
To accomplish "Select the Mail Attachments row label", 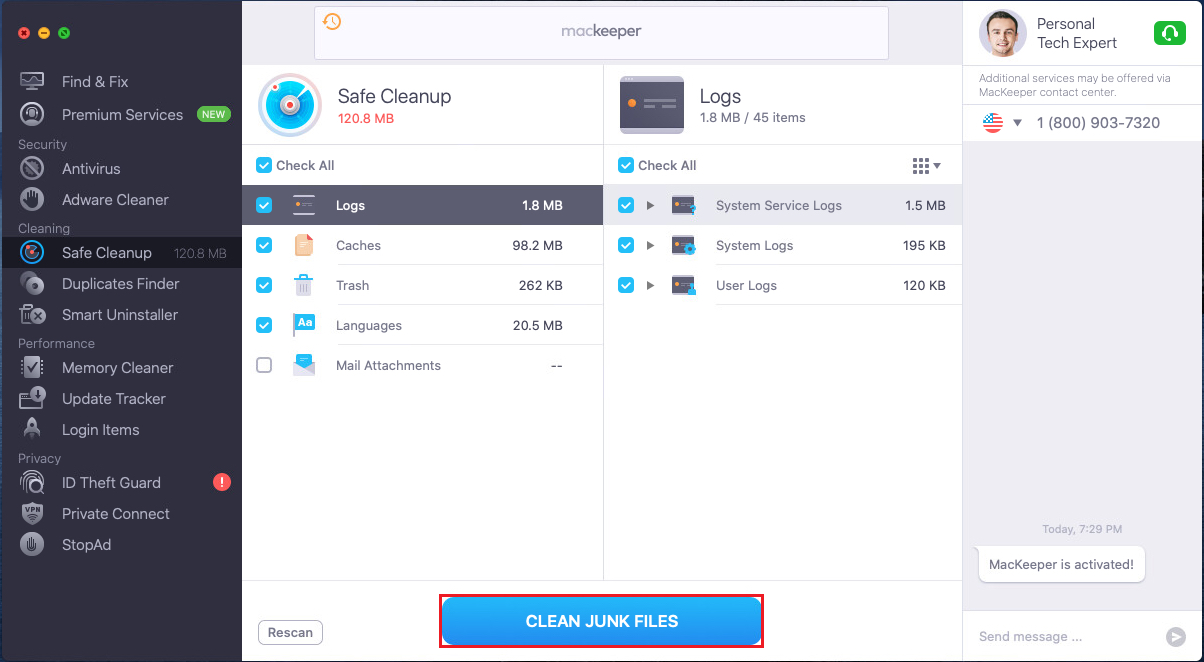I will click(388, 365).
